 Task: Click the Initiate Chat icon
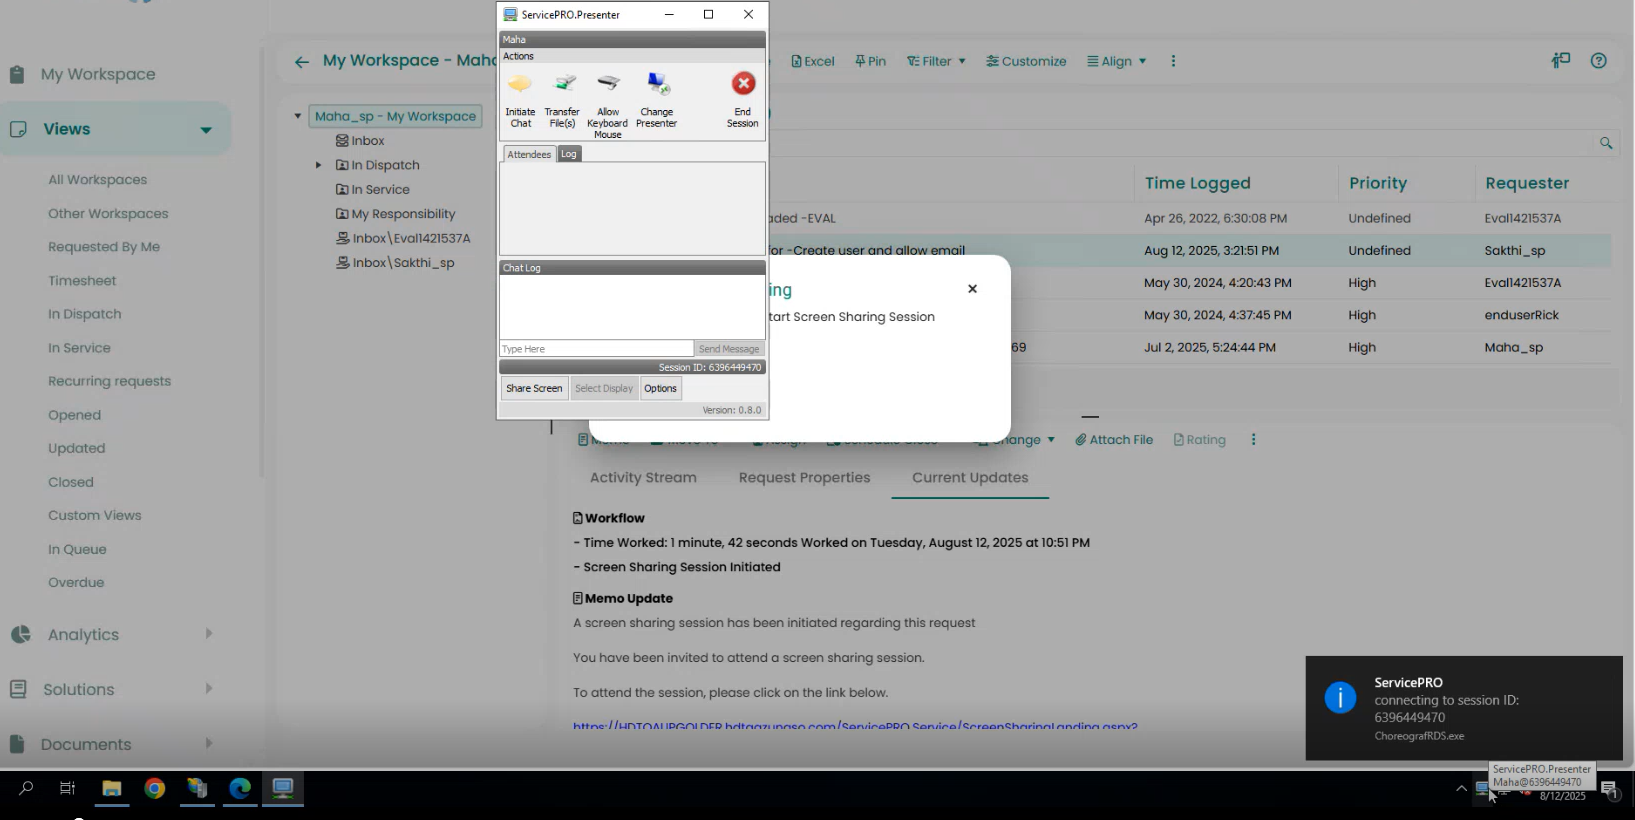pyautogui.click(x=520, y=85)
